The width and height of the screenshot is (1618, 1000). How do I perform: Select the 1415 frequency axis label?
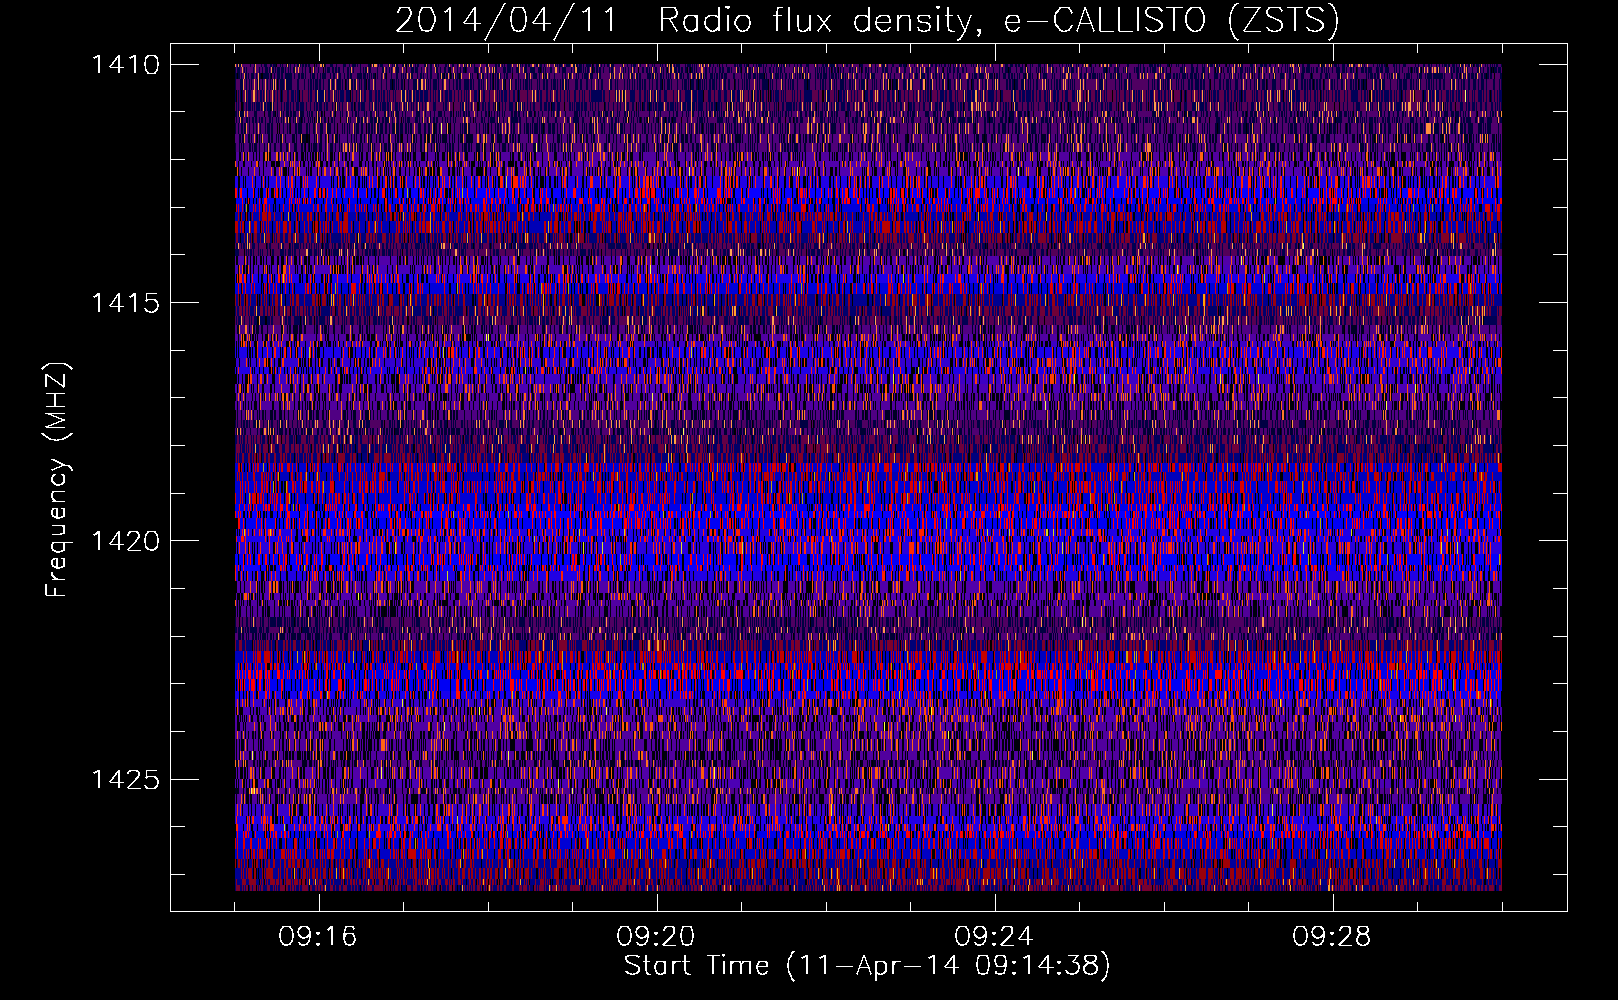tap(125, 303)
